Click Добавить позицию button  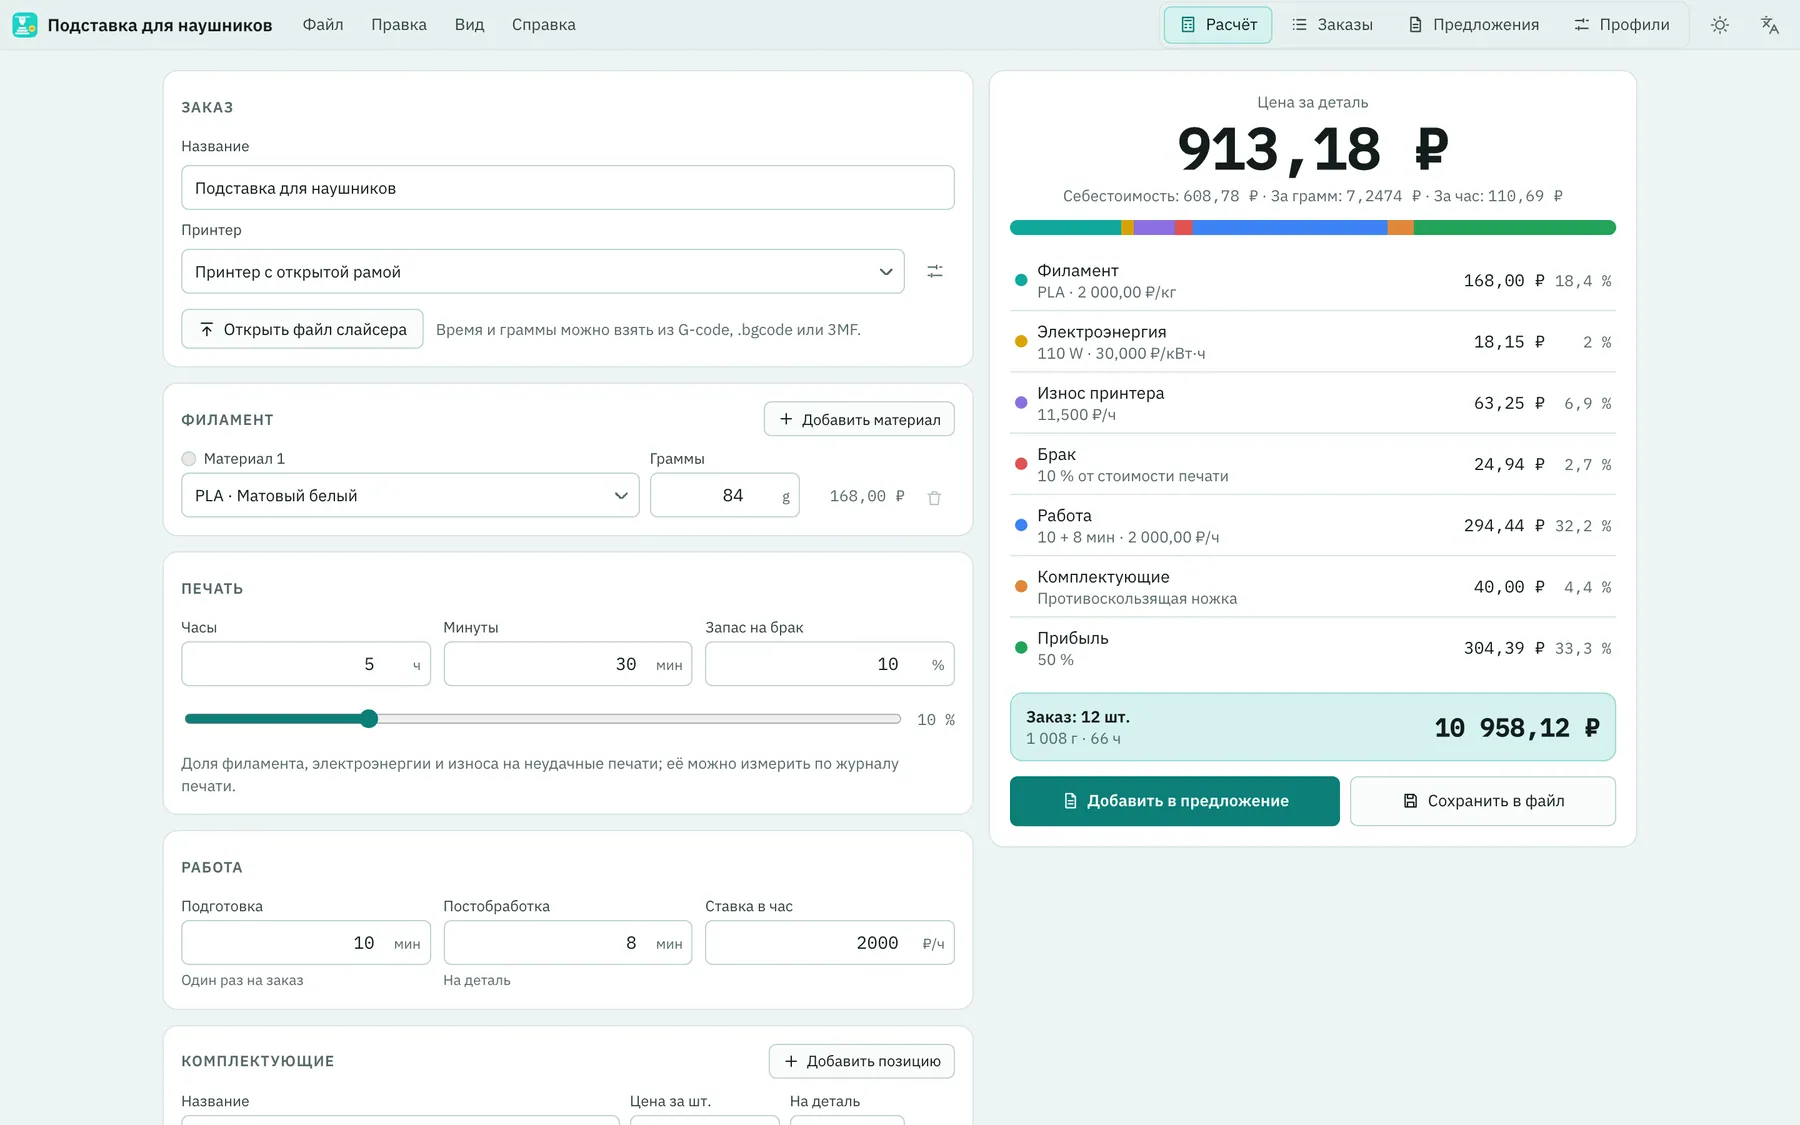click(x=862, y=1061)
